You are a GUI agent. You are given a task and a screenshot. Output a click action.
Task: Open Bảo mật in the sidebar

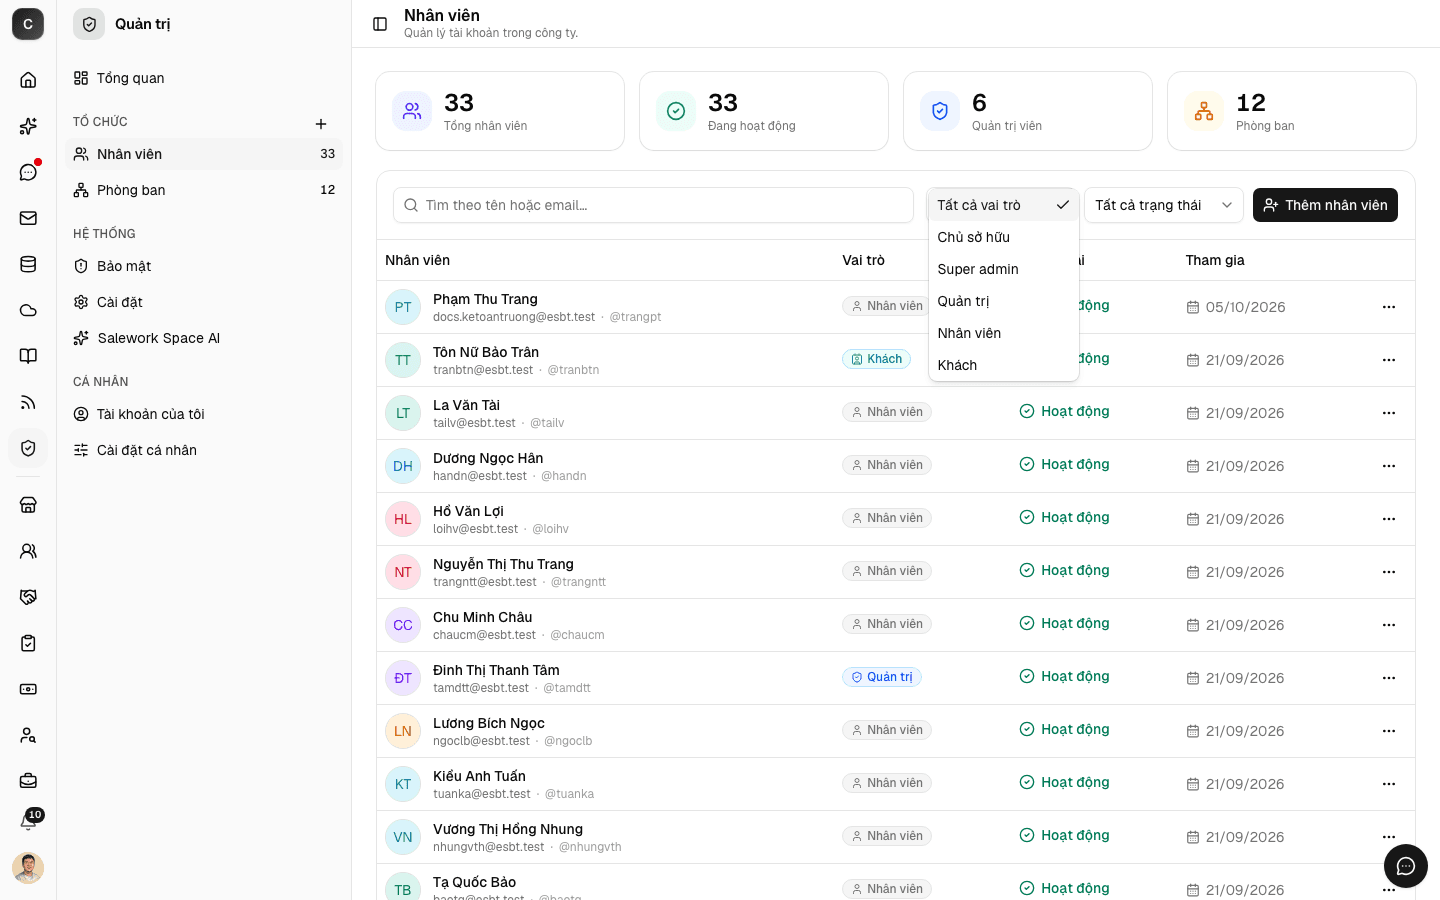(204, 266)
